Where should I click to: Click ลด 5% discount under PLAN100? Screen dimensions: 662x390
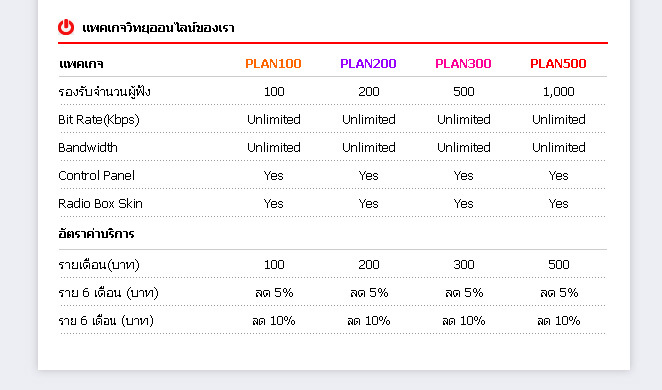tap(274, 292)
